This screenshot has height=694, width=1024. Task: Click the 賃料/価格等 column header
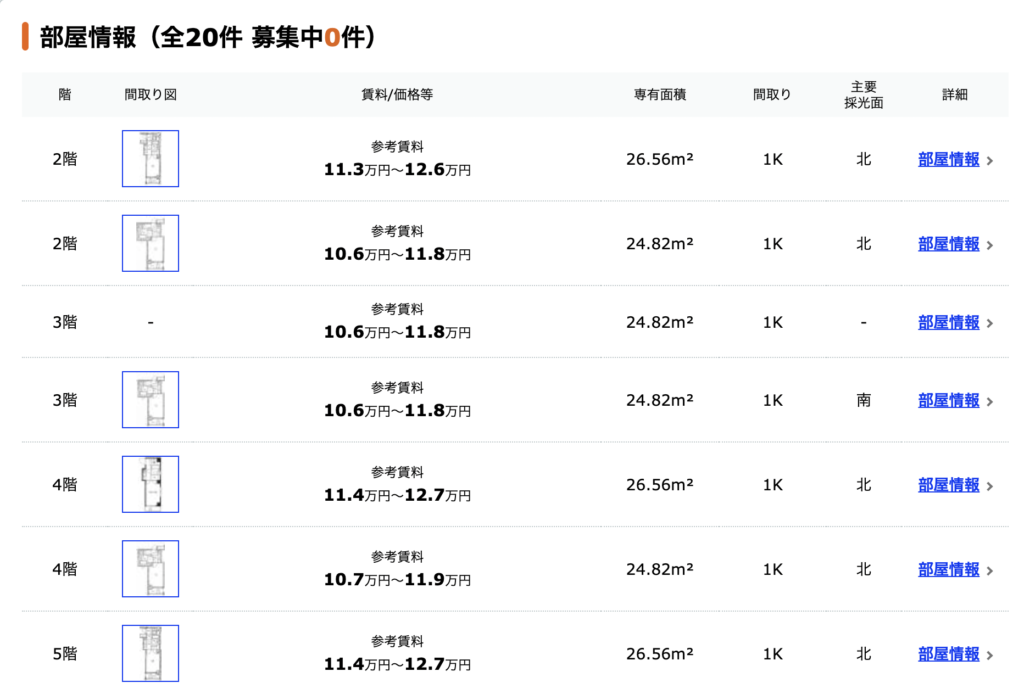(x=397, y=95)
